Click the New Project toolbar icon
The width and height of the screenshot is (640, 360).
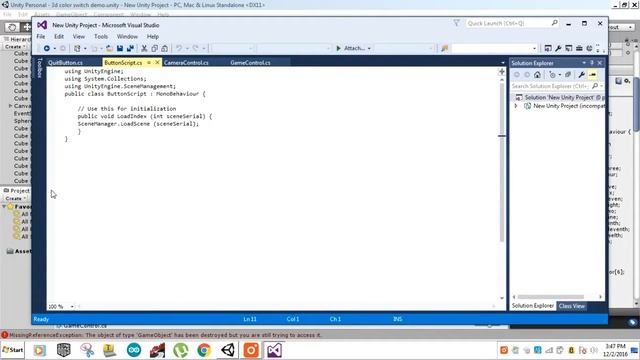77,48
